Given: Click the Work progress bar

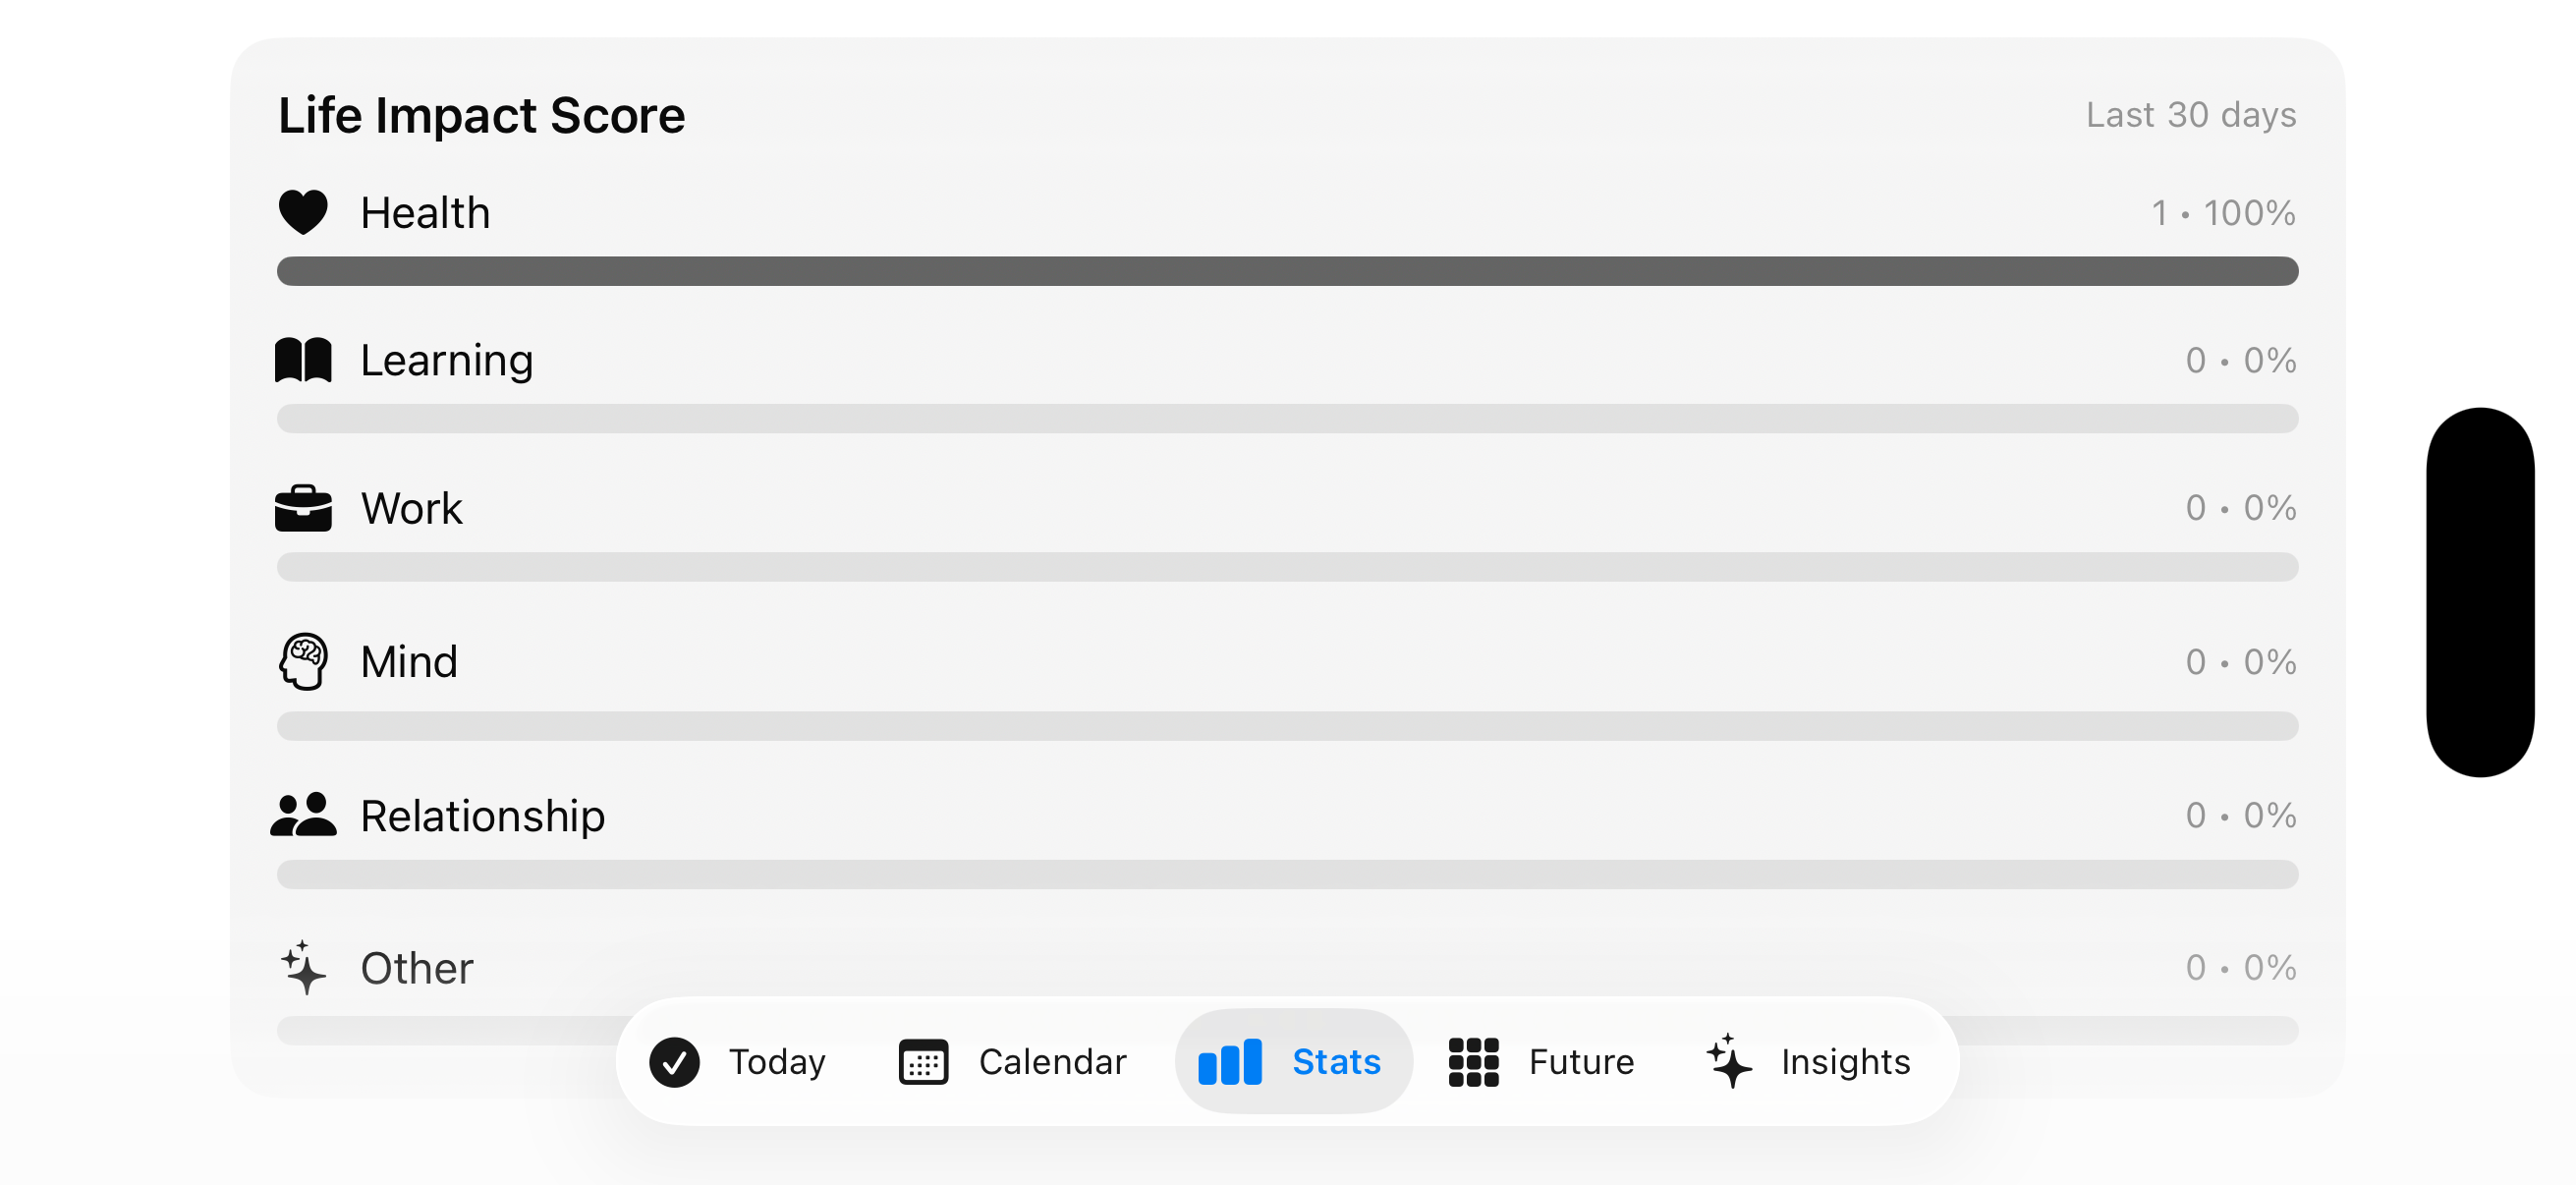Looking at the screenshot, I should [1287, 567].
